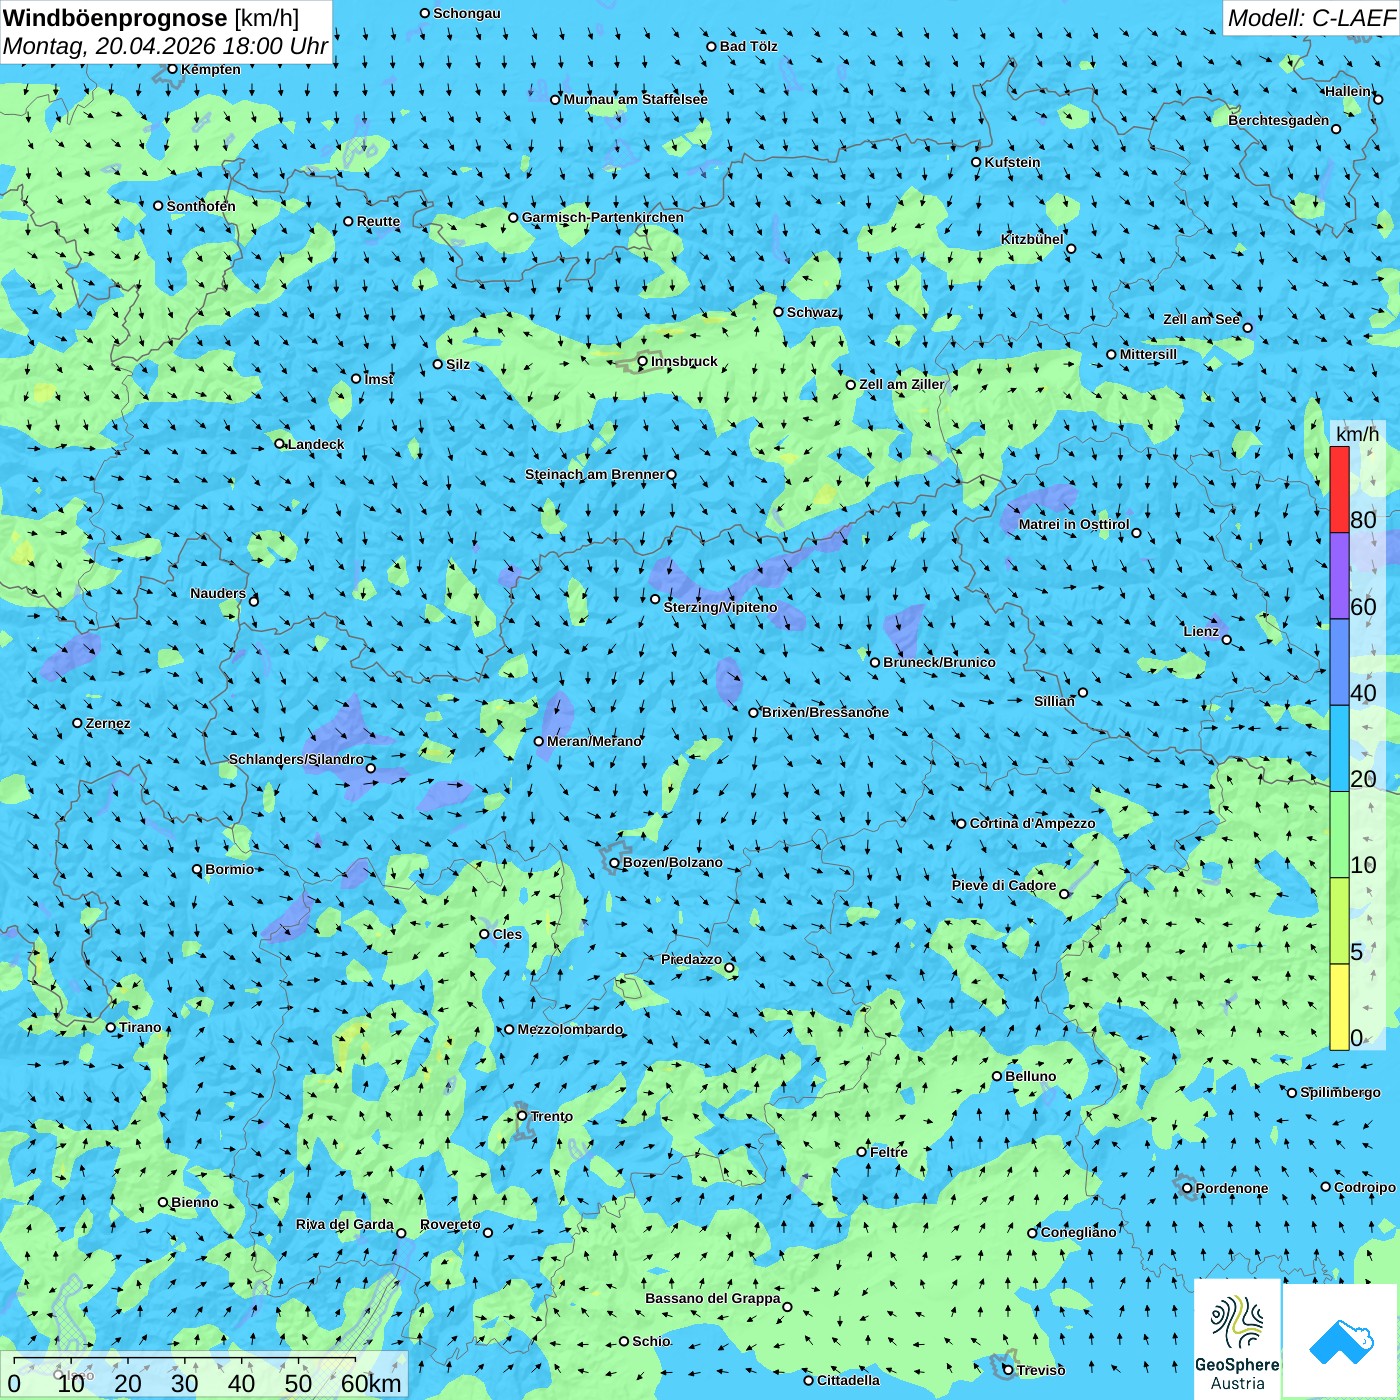Click the Zell am See location dot
The image size is (1400, 1400).
1247,328
